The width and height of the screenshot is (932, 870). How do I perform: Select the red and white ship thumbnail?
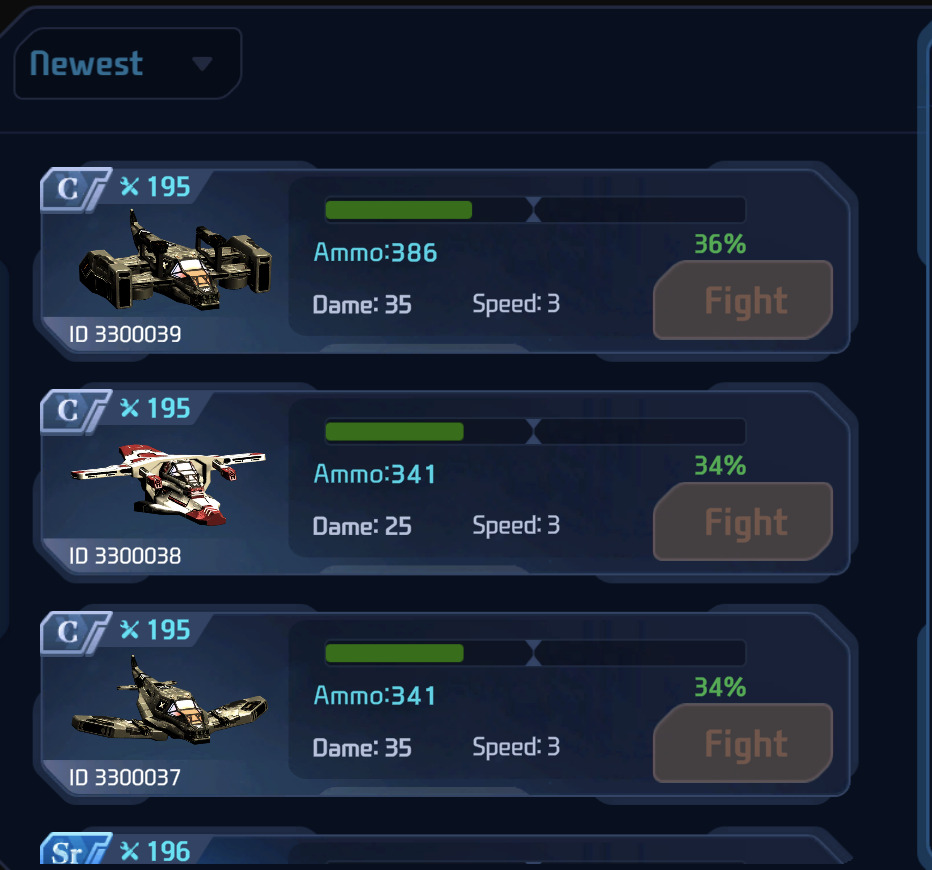[168, 484]
